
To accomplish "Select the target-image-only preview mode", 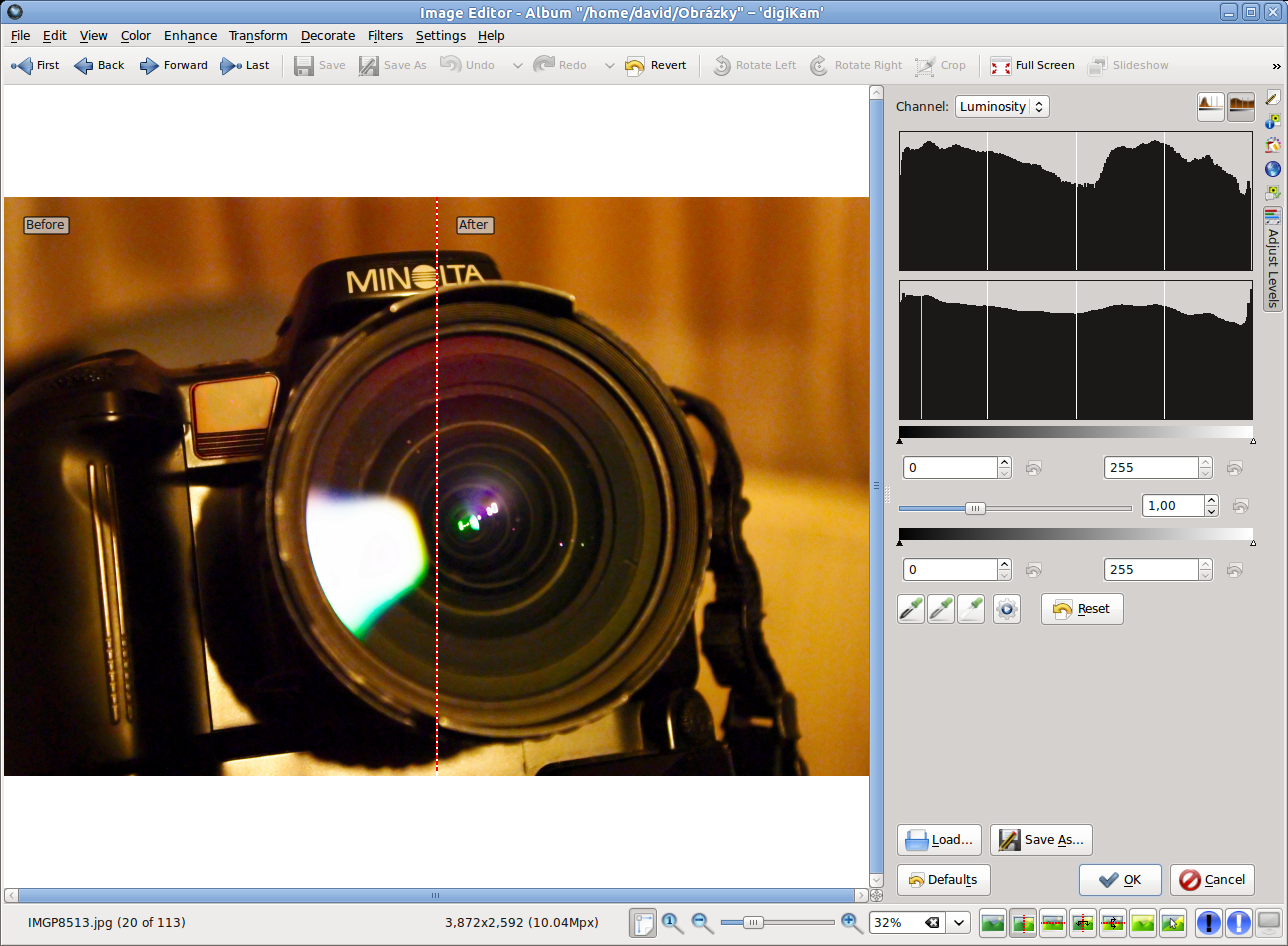I will pyautogui.click(x=1142, y=922).
